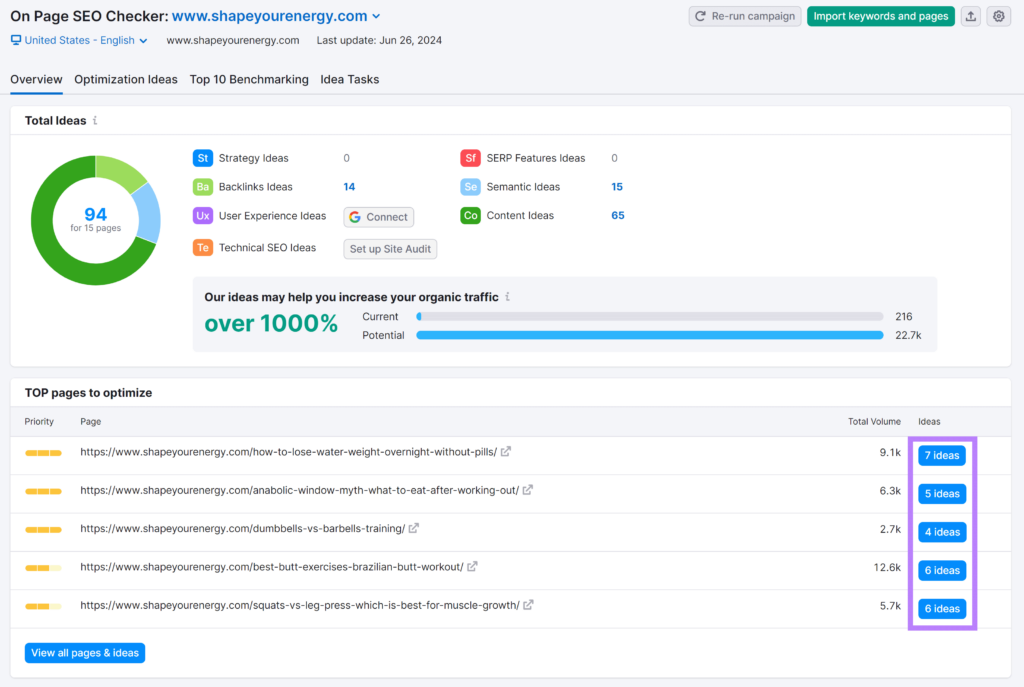This screenshot has width=1024, height=687.
Task: Open squats-vs-leg-press page external link icon
Action: click(528, 605)
